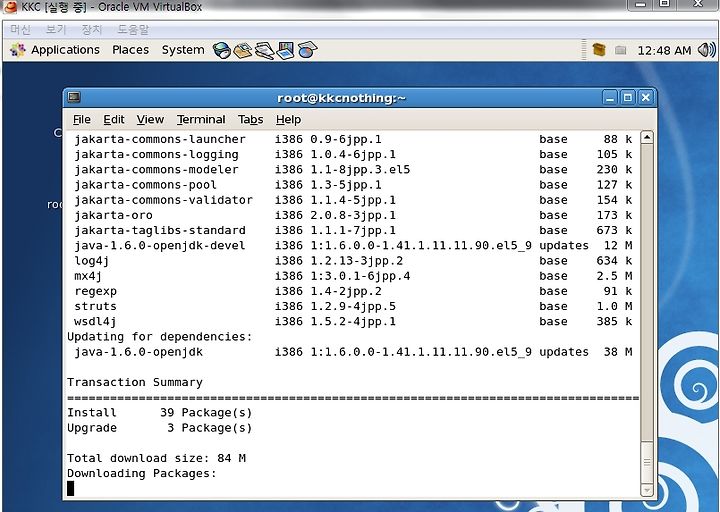Click the java-1.6.0-openjdk-devel package name
This screenshot has height=512, width=720.
[x=160, y=245]
